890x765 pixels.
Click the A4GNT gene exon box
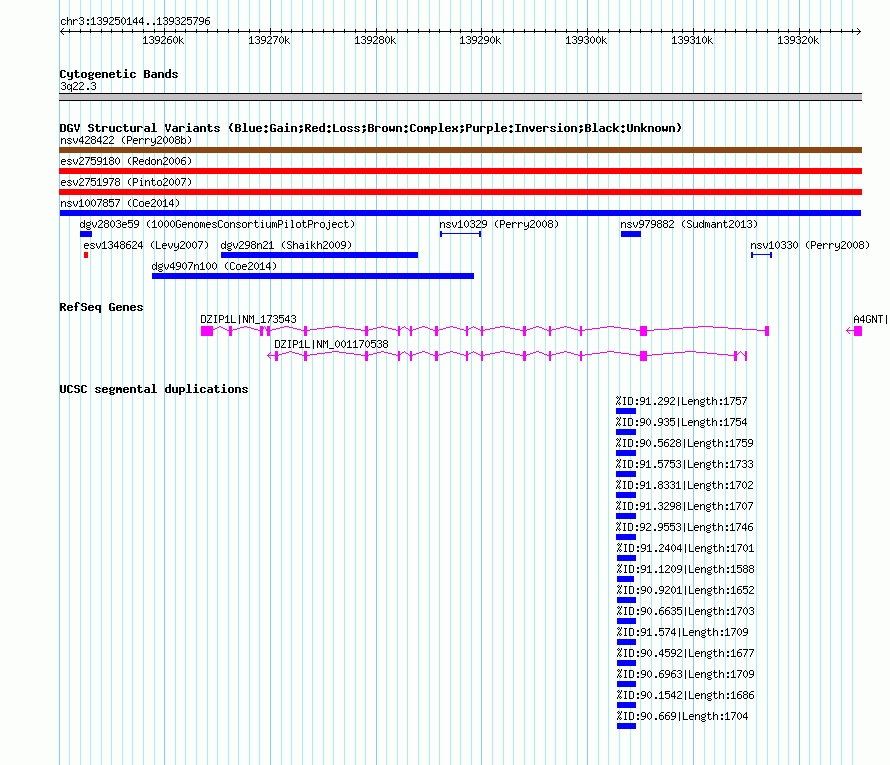[858, 331]
